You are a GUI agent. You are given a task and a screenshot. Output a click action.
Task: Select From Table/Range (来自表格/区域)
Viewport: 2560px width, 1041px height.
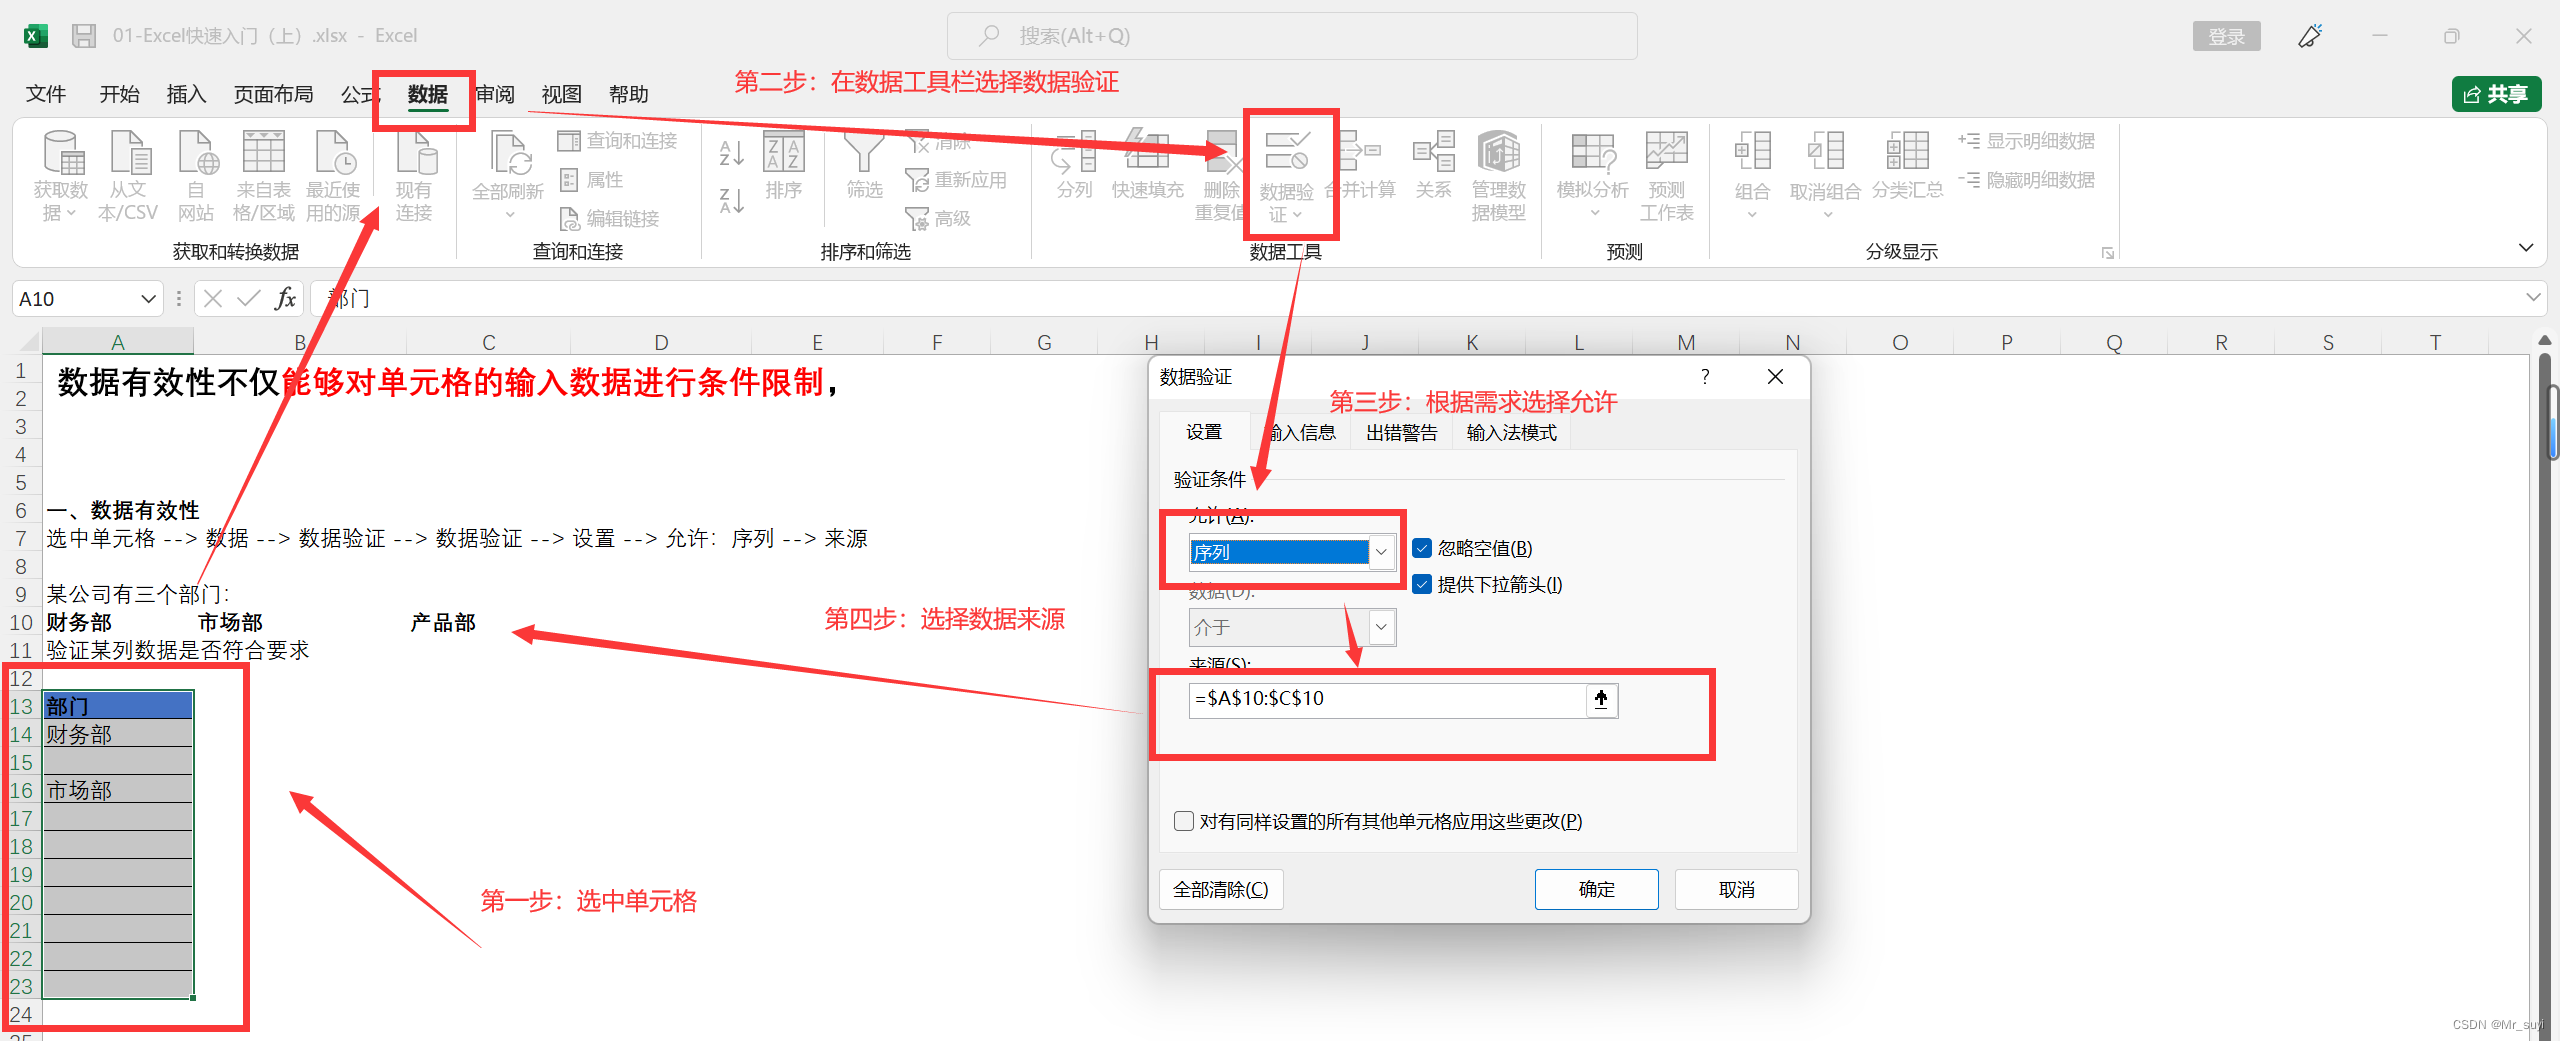pyautogui.click(x=263, y=175)
